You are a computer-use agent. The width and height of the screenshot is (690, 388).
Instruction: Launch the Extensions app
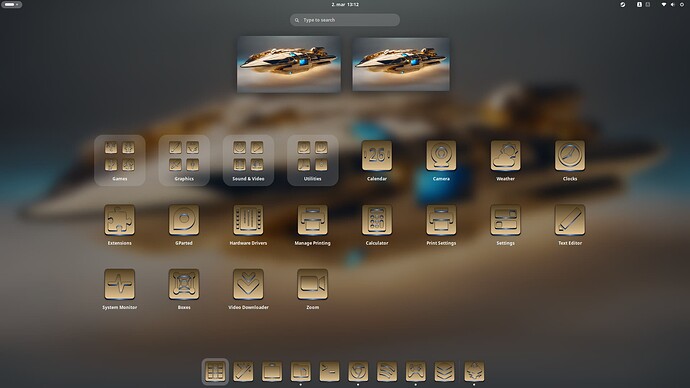pos(120,224)
